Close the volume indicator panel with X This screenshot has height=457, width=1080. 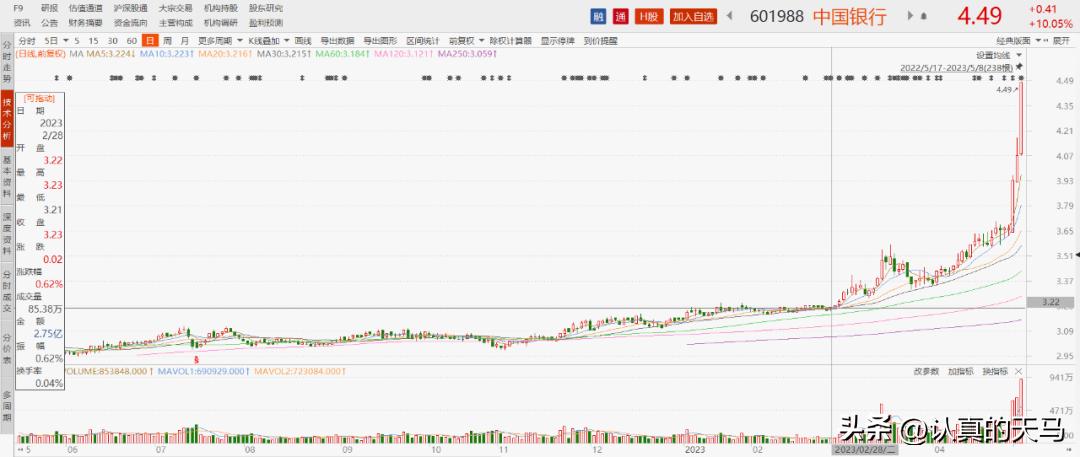tap(1019, 372)
